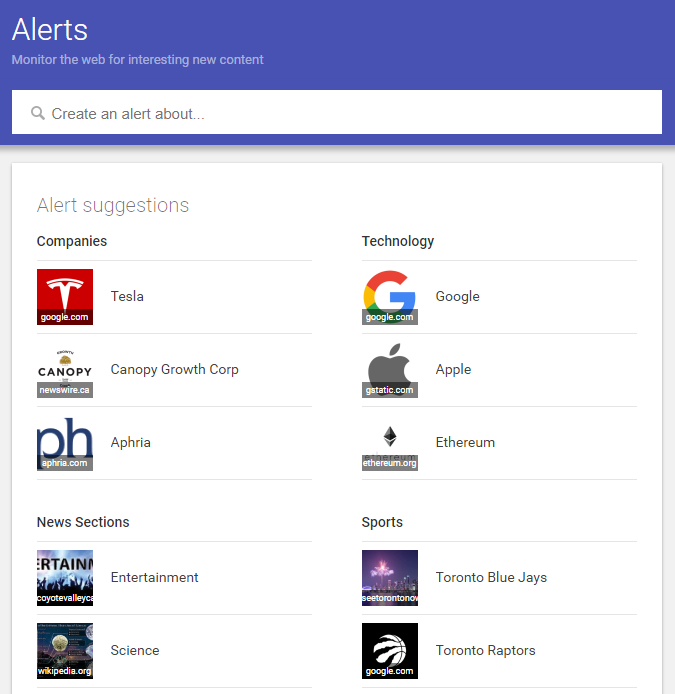Choose the Toronto Raptors suggestion
This screenshot has width=675, height=694.
coord(499,651)
